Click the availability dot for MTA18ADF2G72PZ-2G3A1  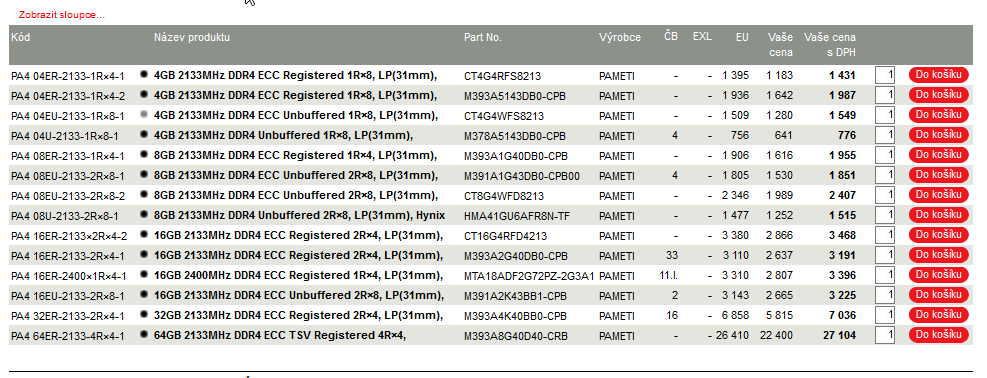[144, 275]
